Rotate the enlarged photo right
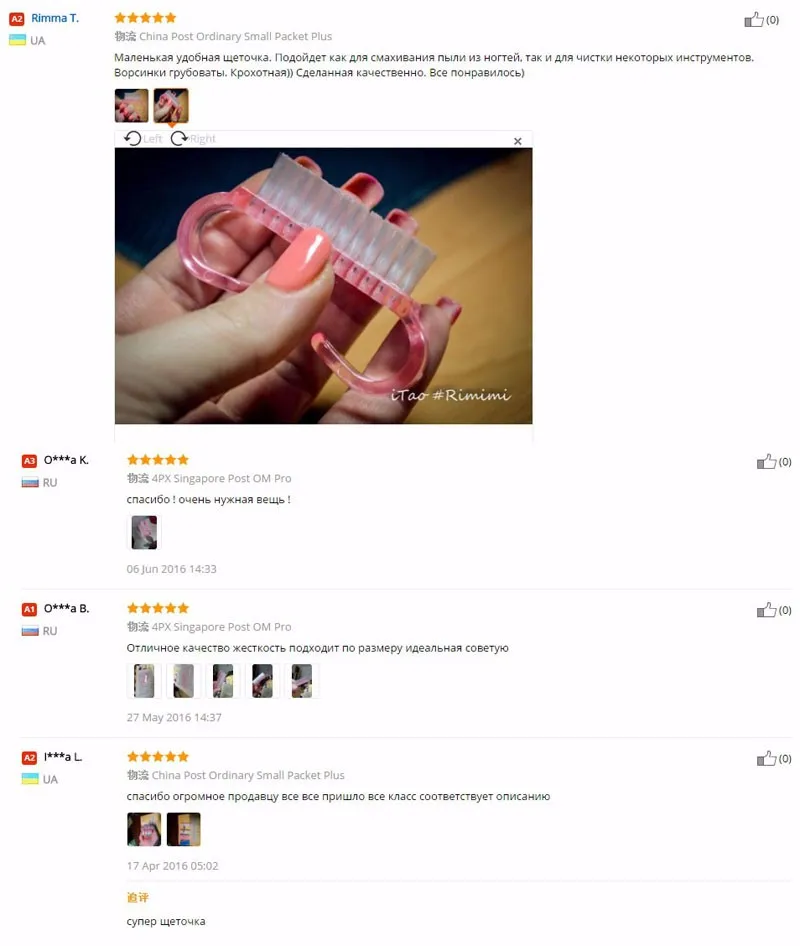 193,139
